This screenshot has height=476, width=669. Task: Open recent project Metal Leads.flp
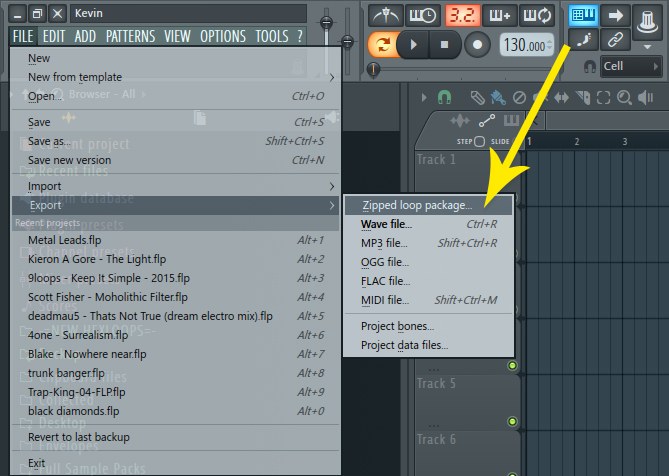[65, 240]
